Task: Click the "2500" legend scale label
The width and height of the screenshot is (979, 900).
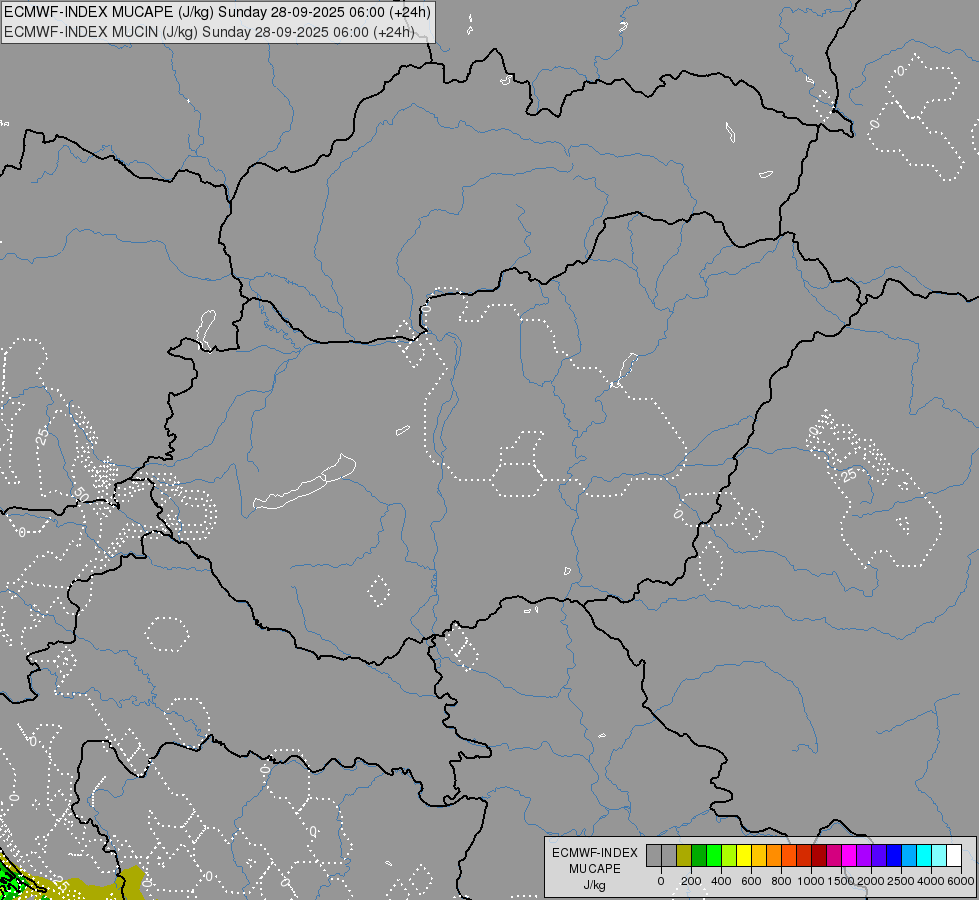Action: (900, 881)
